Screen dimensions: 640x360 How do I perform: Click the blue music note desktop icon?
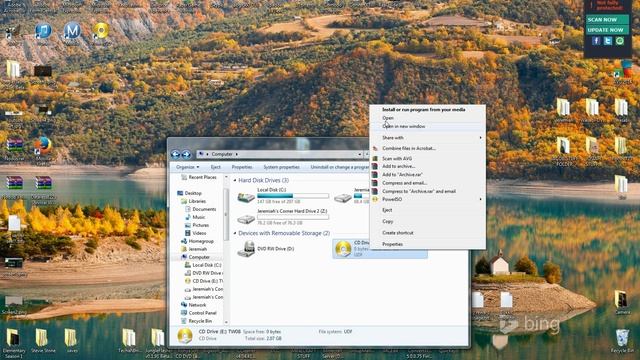43,31
